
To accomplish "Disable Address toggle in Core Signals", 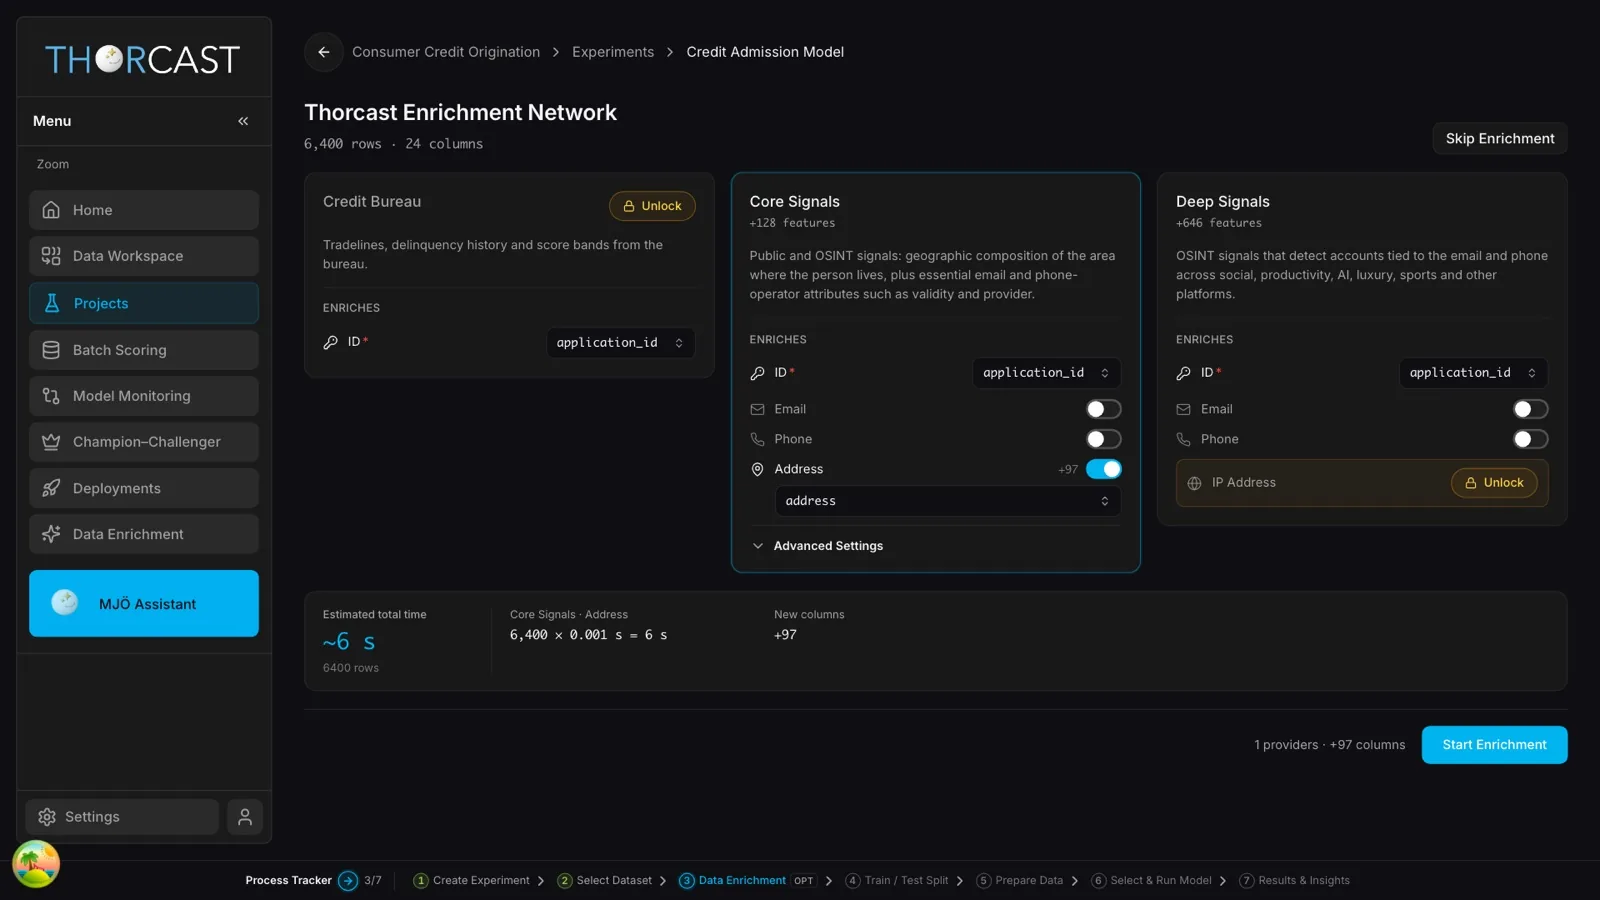I will 1104,469.
